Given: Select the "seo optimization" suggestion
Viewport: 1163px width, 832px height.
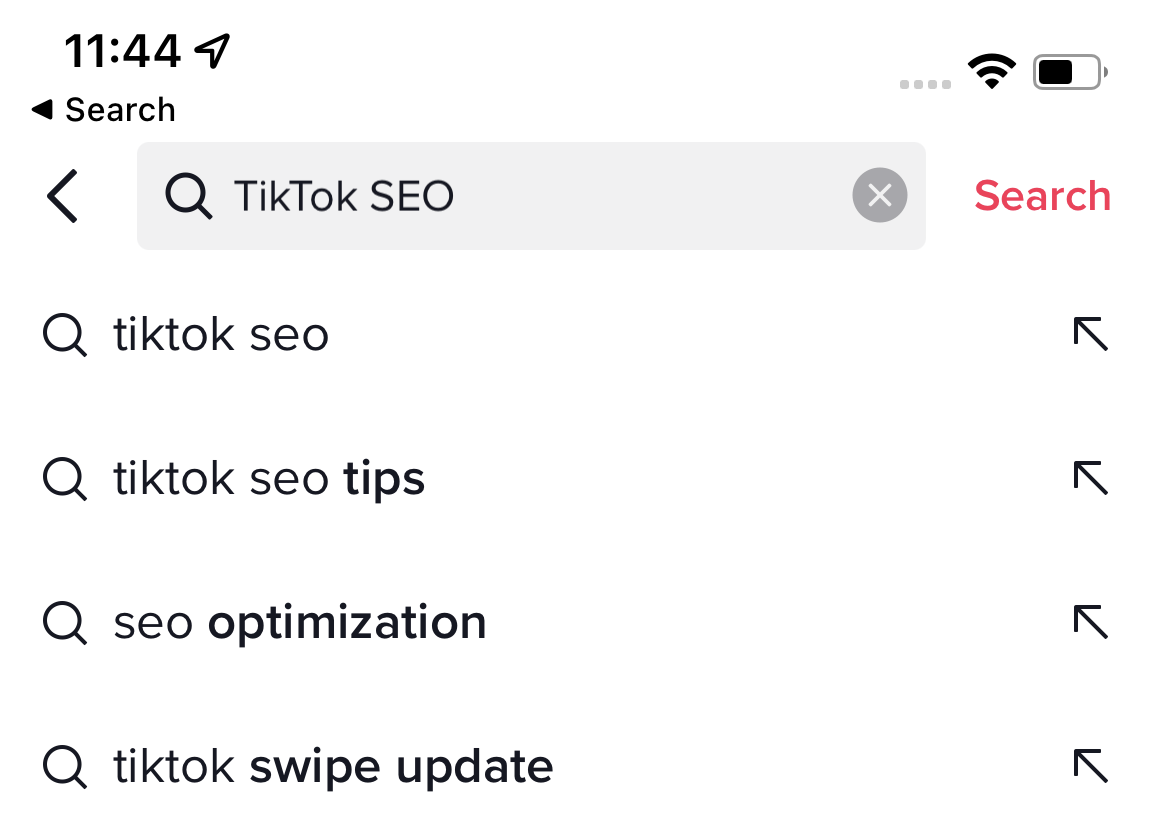Looking at the screenshot, I should (300, 622).
